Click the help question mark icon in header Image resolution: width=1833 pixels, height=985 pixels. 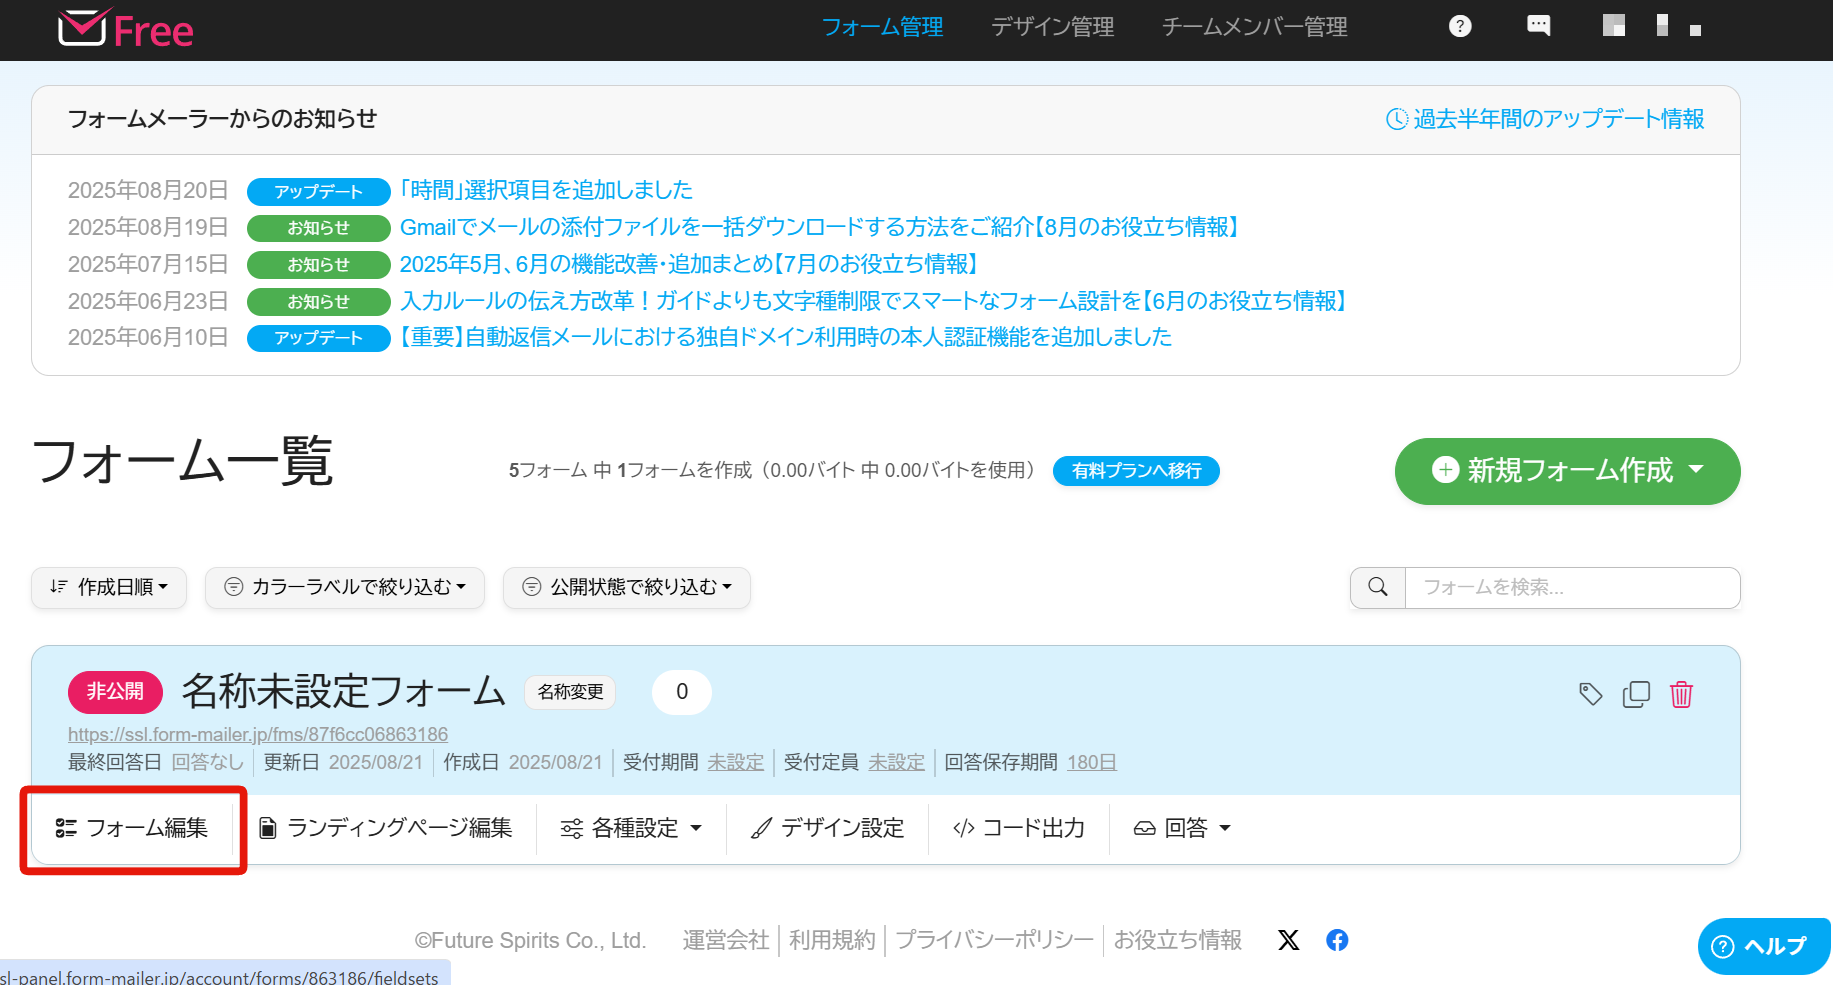click(1460, 27)
